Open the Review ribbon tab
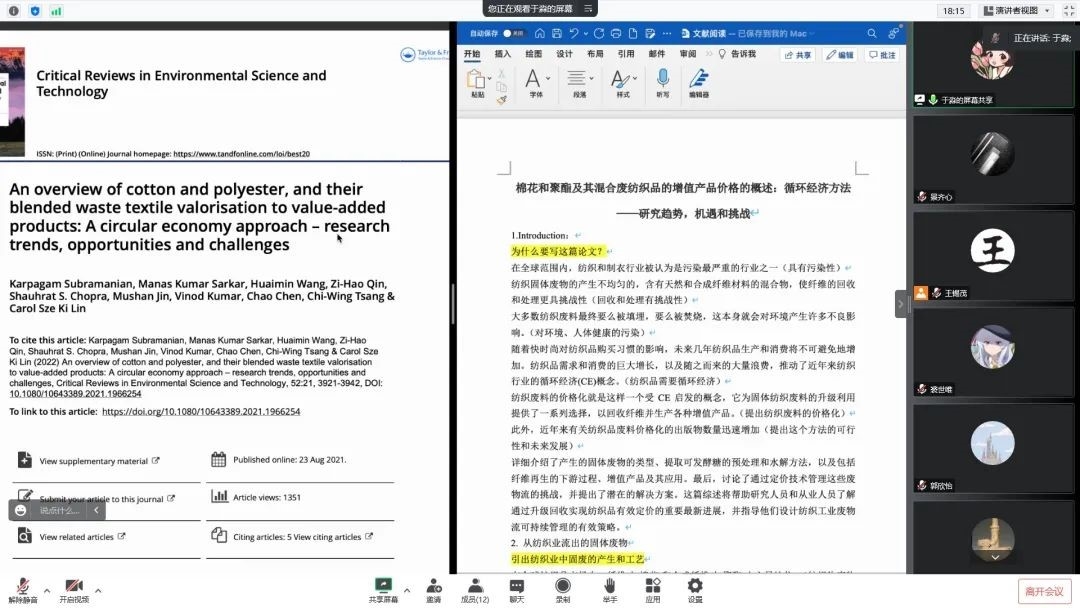 click(688, 54)
